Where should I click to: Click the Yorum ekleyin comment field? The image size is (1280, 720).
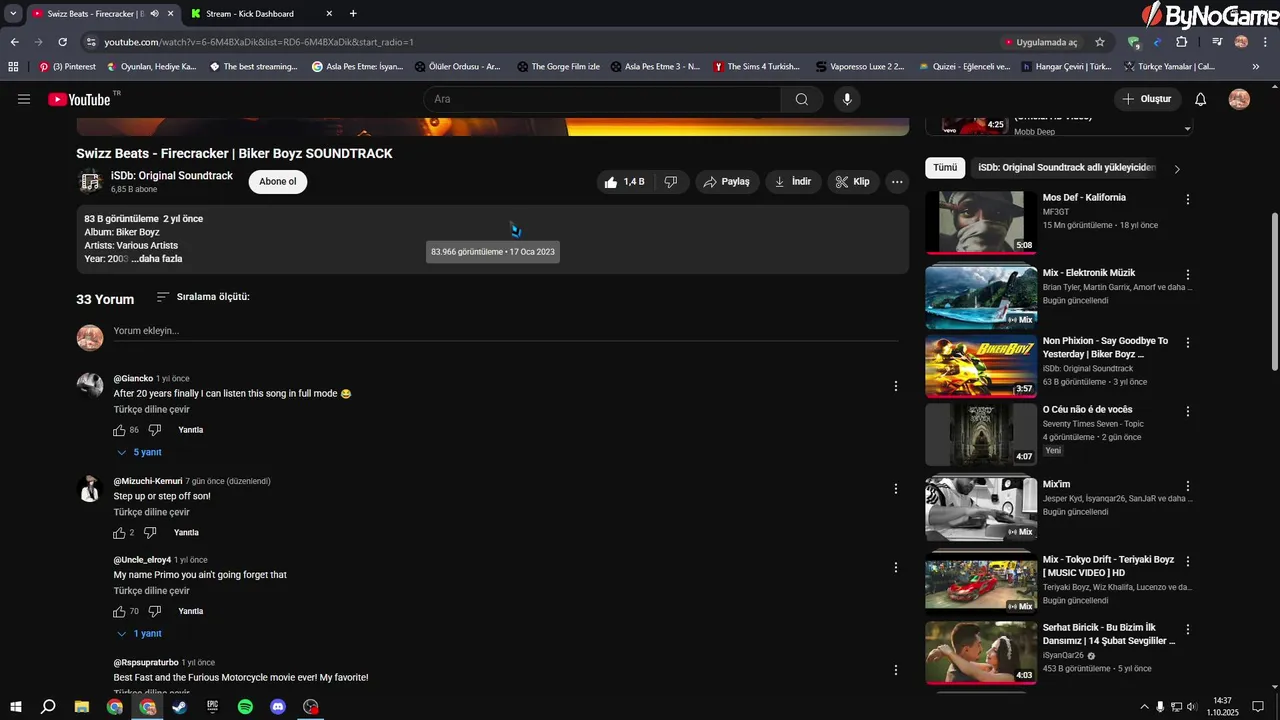pyautogui.click(x=505, y=331)
